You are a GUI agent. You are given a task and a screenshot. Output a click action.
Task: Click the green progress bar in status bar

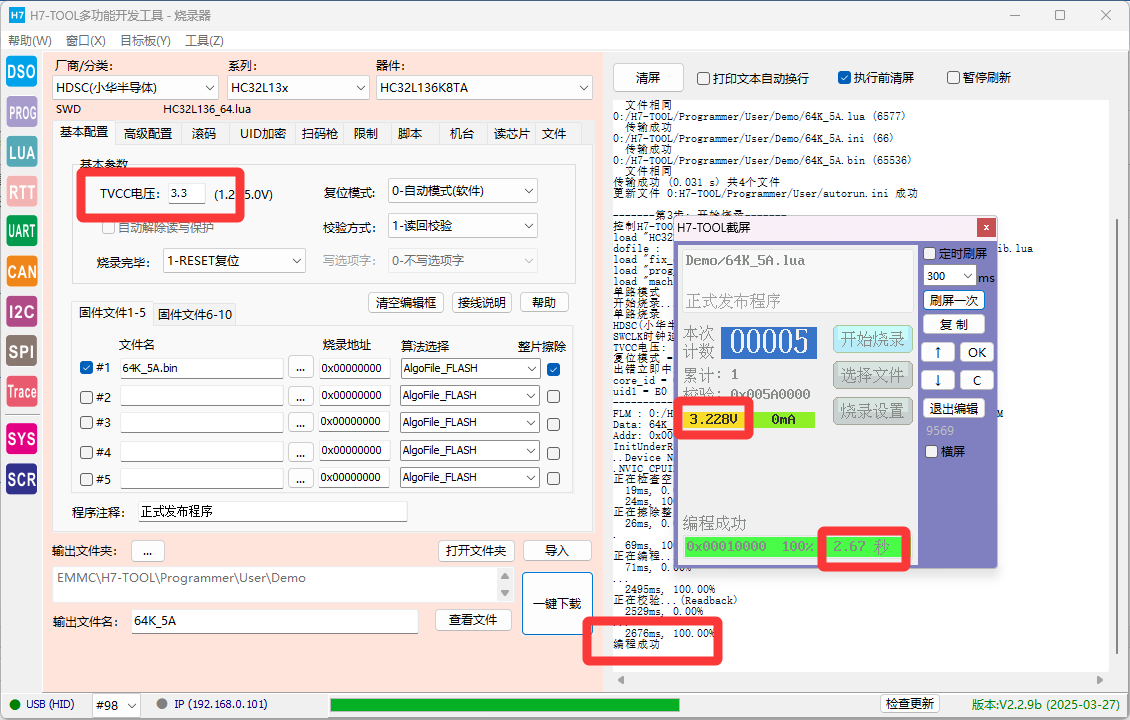tap(504, 704)
